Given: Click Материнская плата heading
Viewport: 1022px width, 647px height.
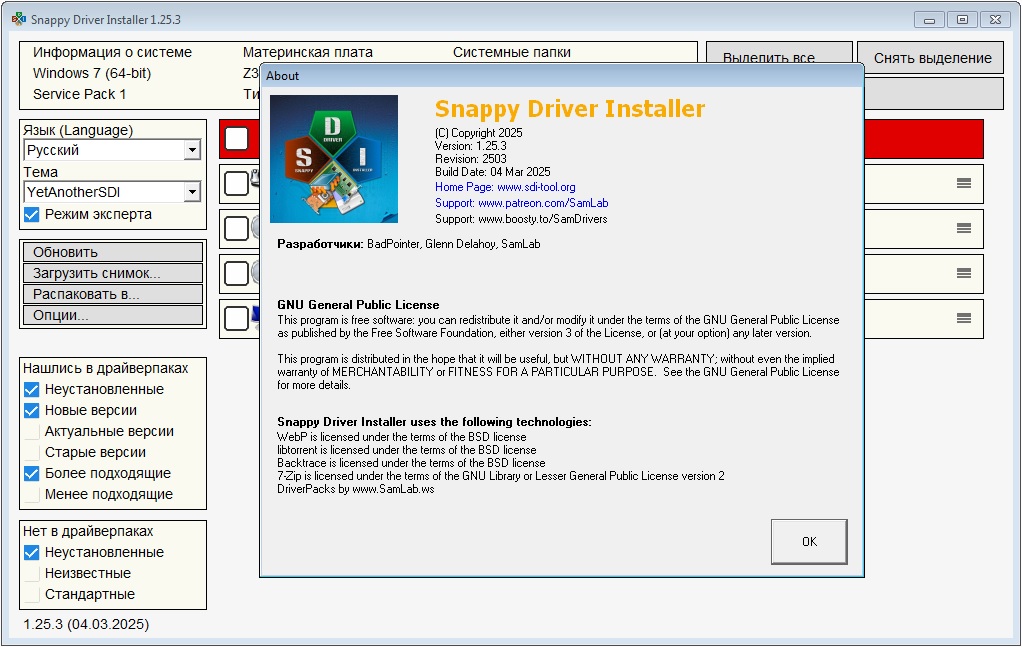Looking at the screenshot, I should click(308, 52).
